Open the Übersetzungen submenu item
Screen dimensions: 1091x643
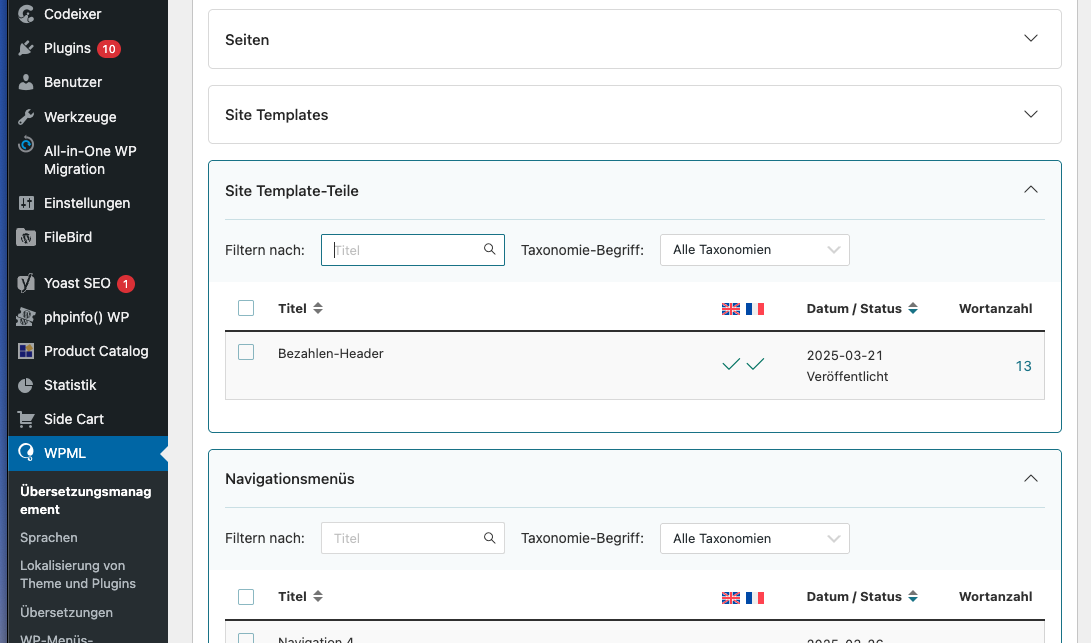(x=66, y=612)
